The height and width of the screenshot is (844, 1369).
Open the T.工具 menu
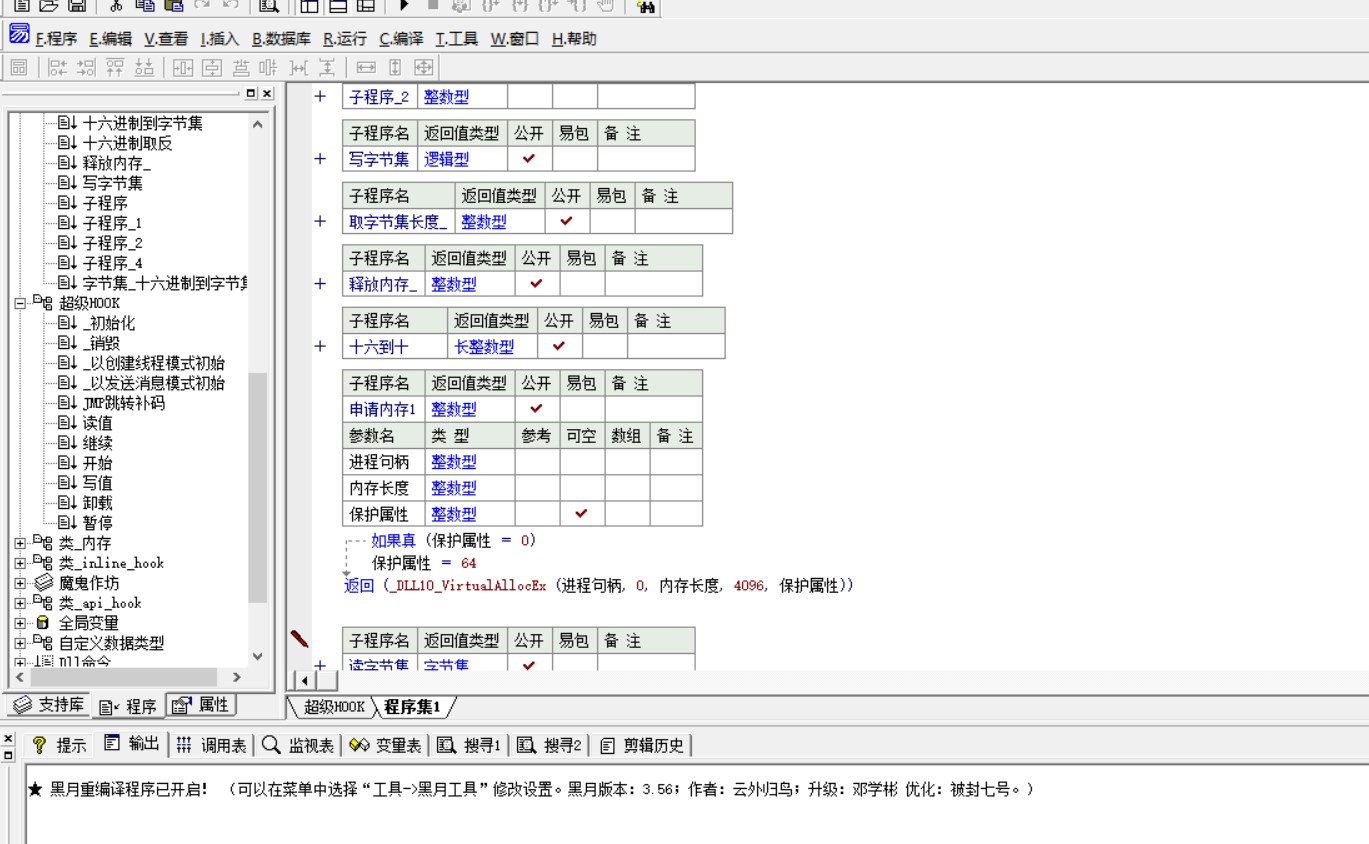456,39
